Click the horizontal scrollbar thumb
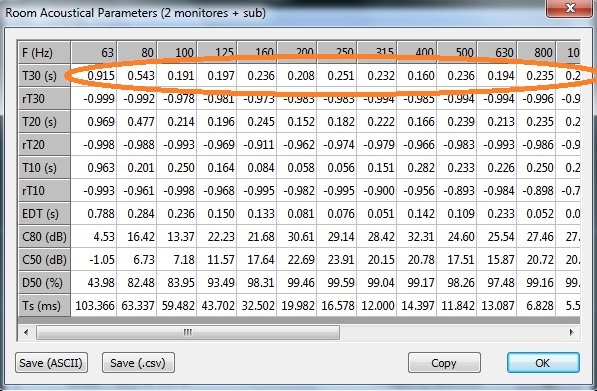 click(x=188, y=332)
